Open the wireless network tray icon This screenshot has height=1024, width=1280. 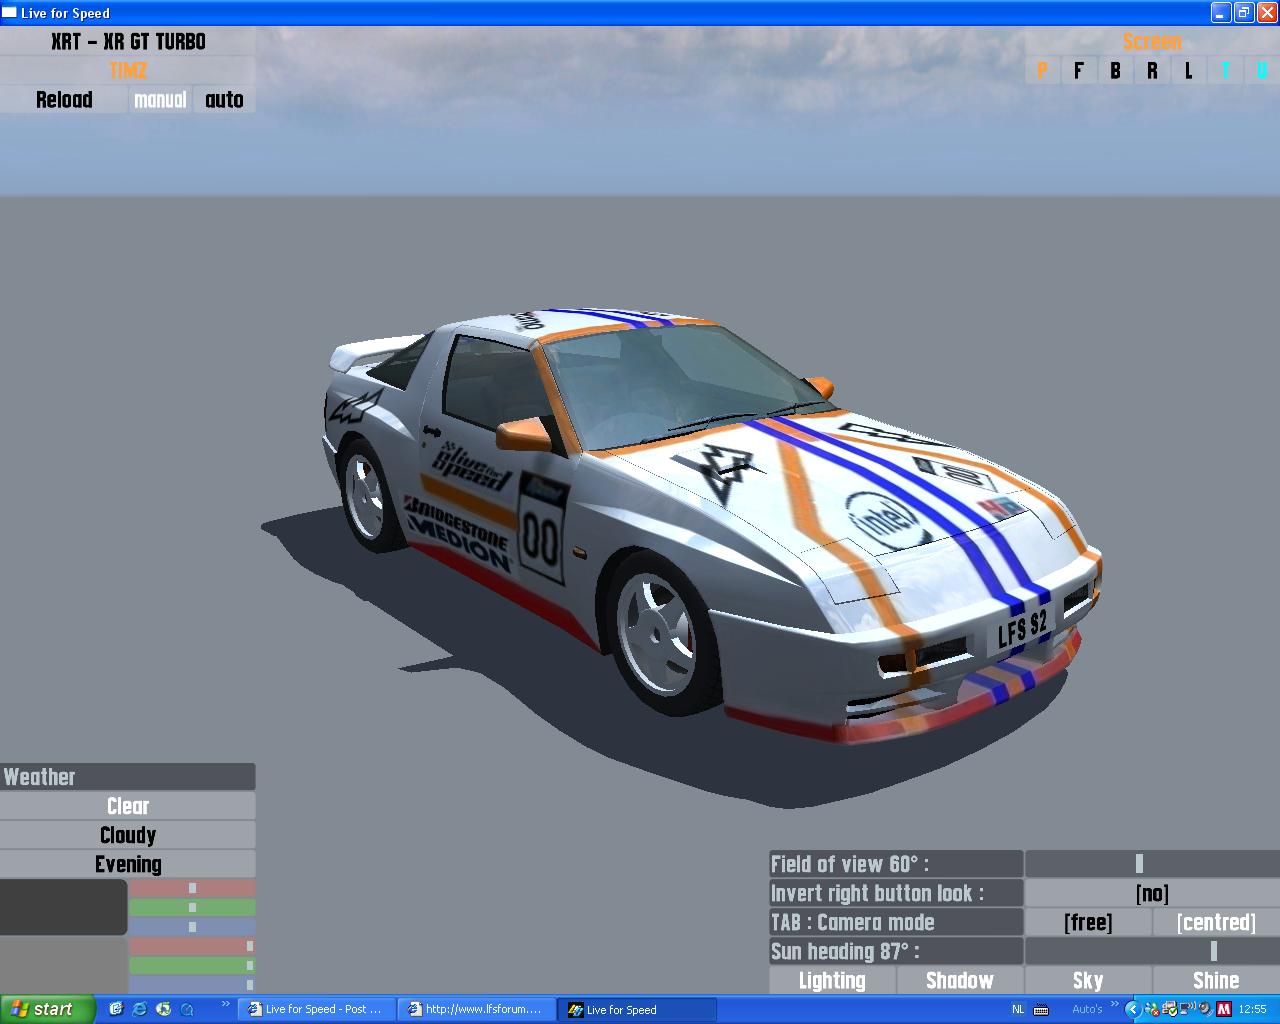click(x=1186, y=1010)
